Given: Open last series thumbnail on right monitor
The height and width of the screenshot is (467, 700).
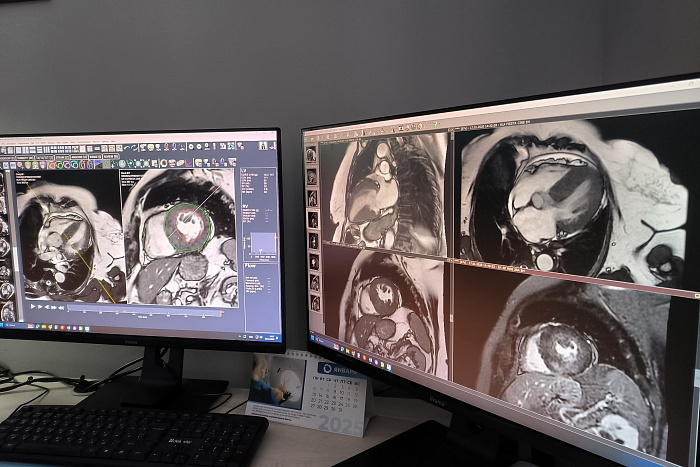Looking at the screenshot, I should pos(315,303).
